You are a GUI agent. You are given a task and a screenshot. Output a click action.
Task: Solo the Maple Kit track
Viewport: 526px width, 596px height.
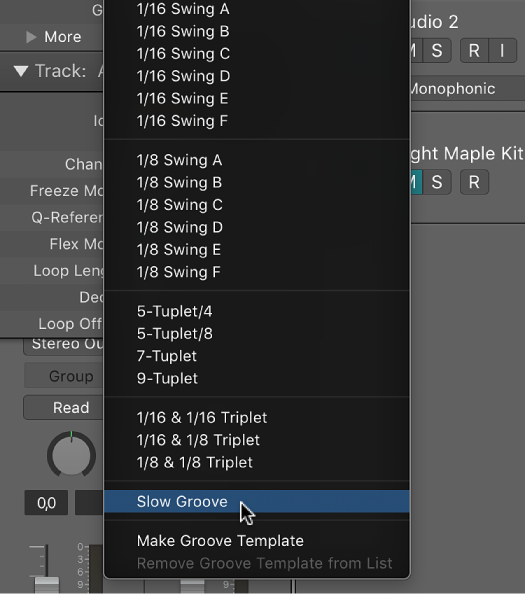(437, 182)
